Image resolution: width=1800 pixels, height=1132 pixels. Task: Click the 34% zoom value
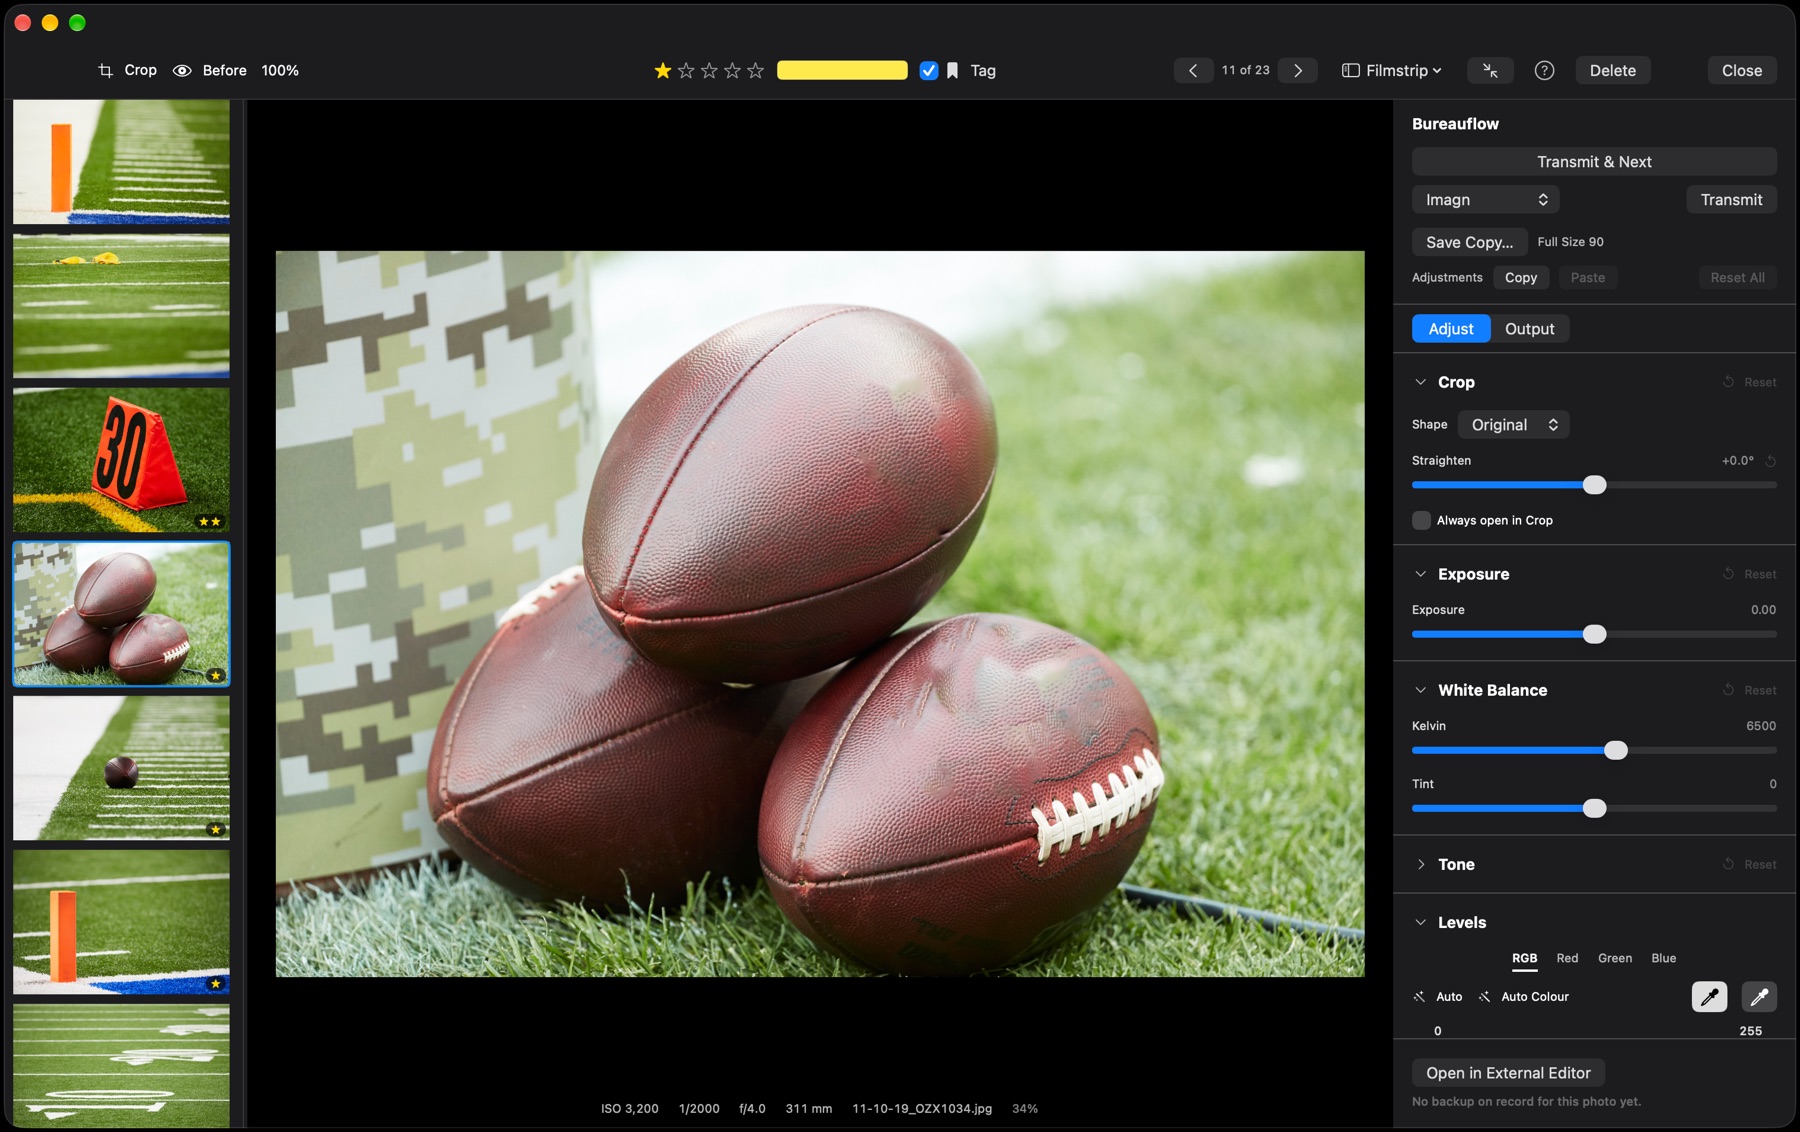point(1025,1108)
